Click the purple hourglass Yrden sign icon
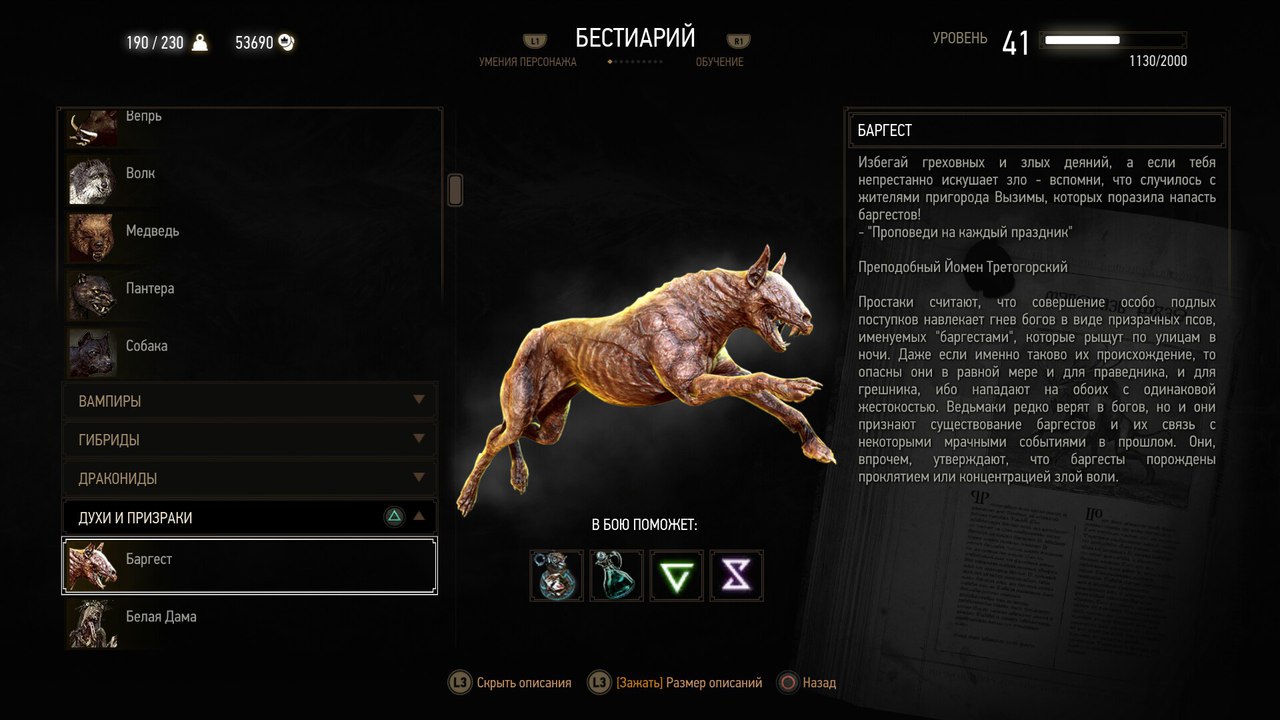 (x=737, y=575)
